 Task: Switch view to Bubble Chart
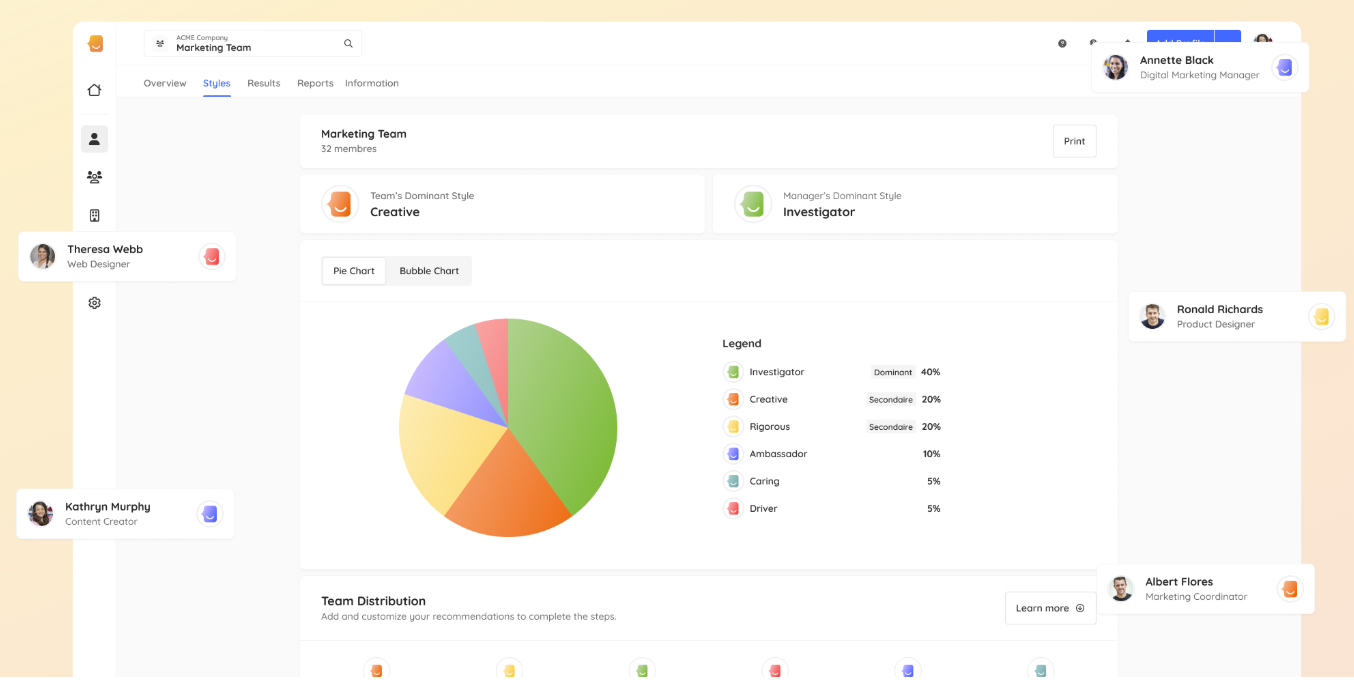(x=429, y=270)
